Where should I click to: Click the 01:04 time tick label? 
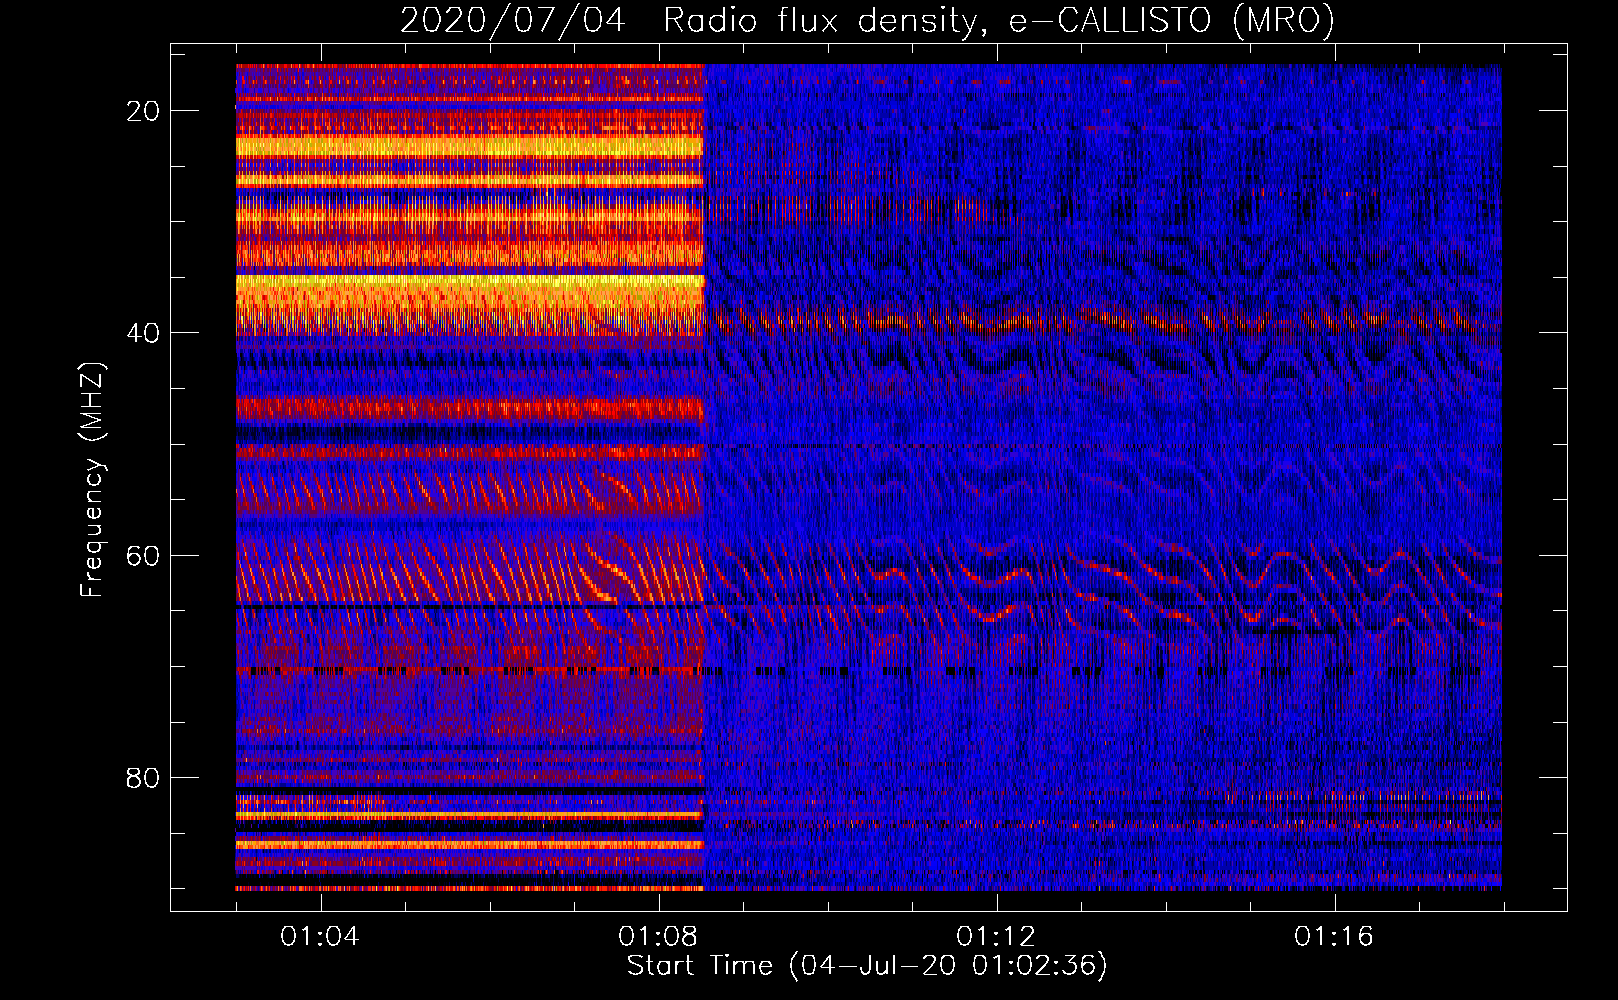[x=320, y=937]
